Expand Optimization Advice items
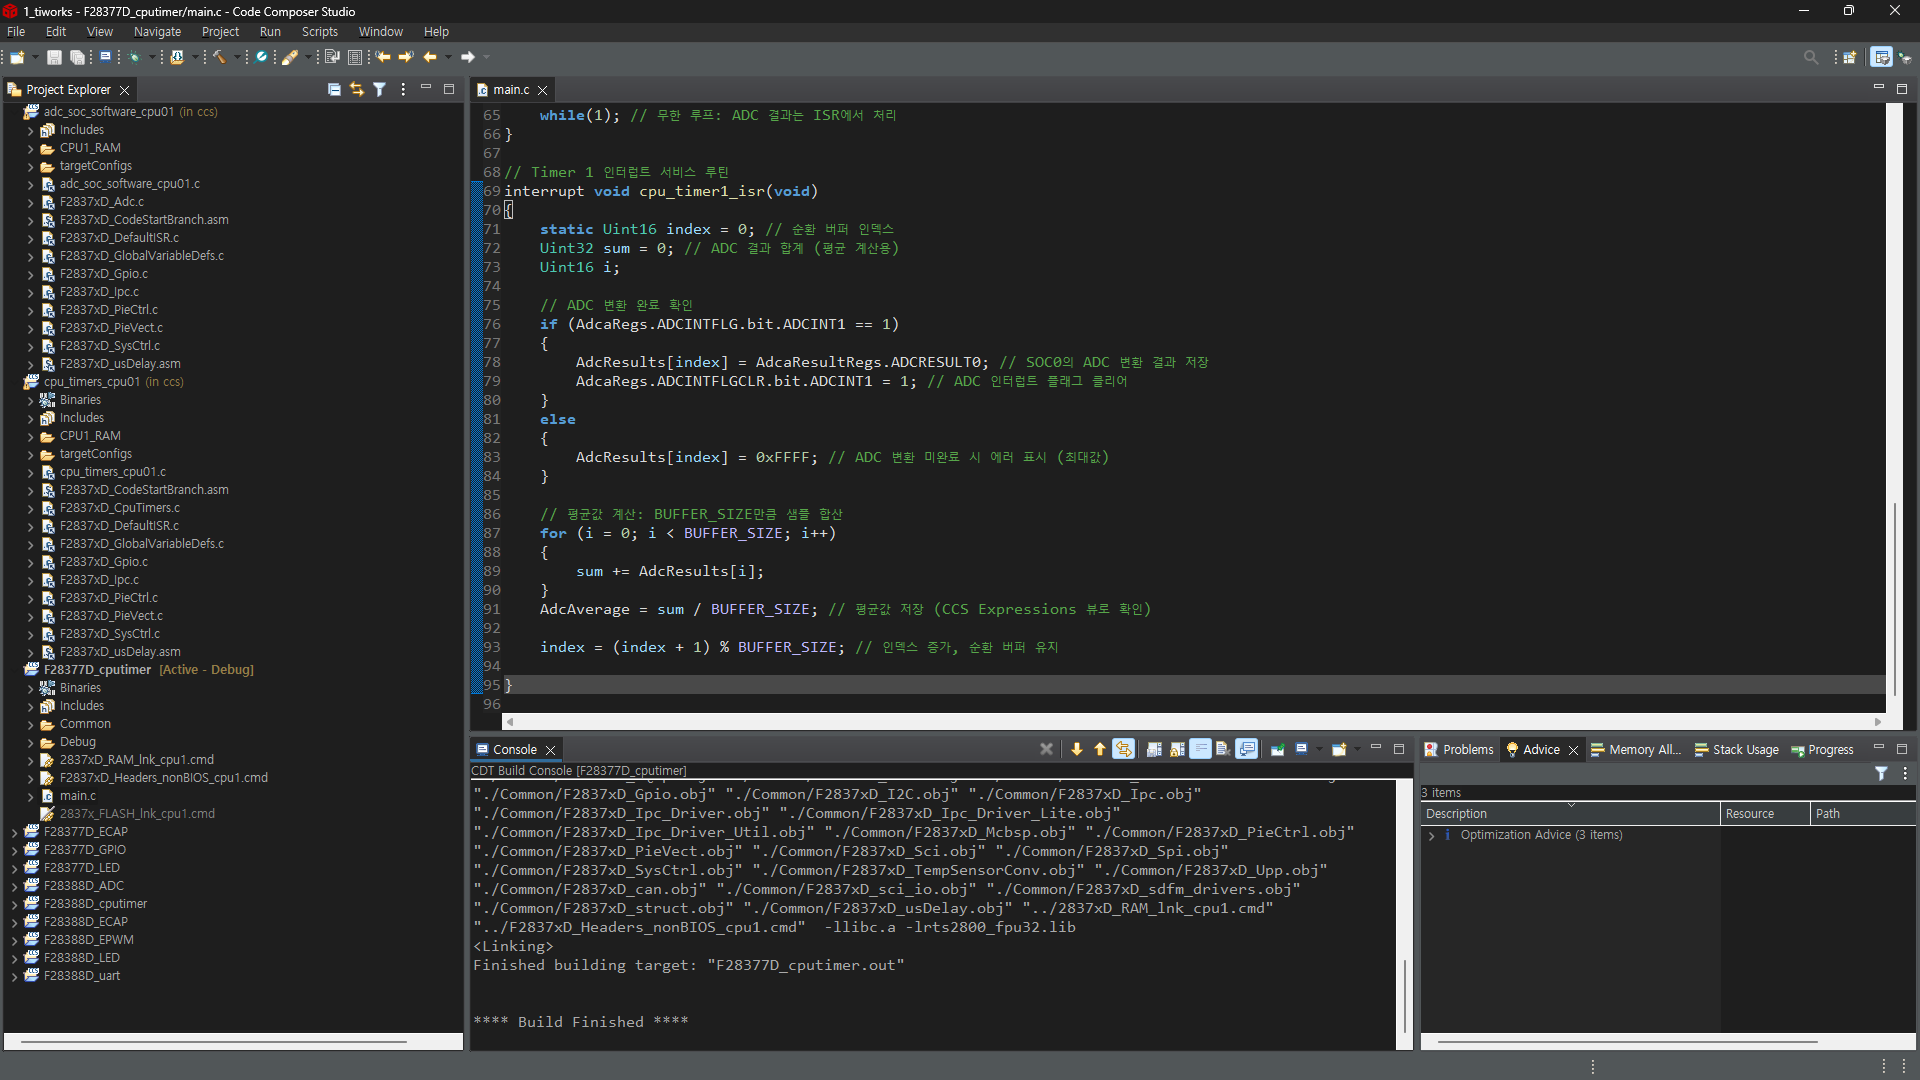Image resolution: width=1920 pixels, height=1080 pixels. click(1432, 835)
